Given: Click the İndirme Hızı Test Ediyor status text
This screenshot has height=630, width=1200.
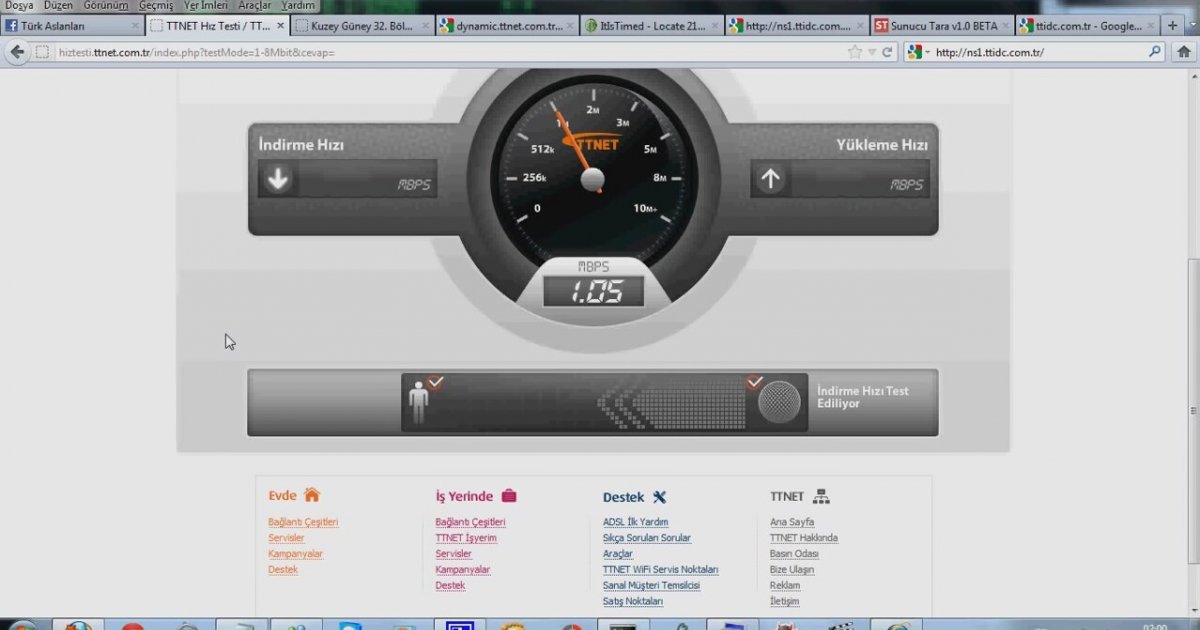Looking at the screenshot, I should click(863, 397).
